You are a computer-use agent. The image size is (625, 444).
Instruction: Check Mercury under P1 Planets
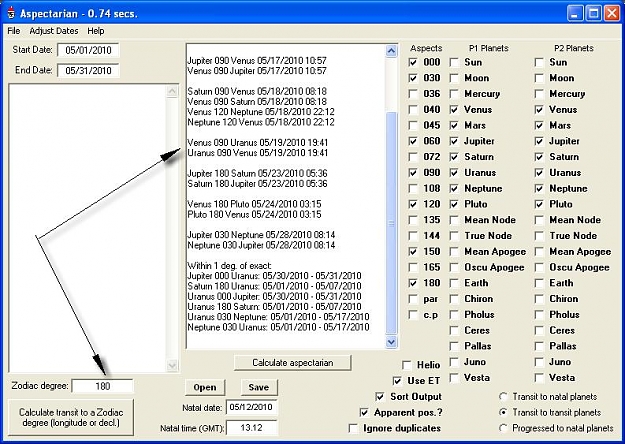pos(454,94)
